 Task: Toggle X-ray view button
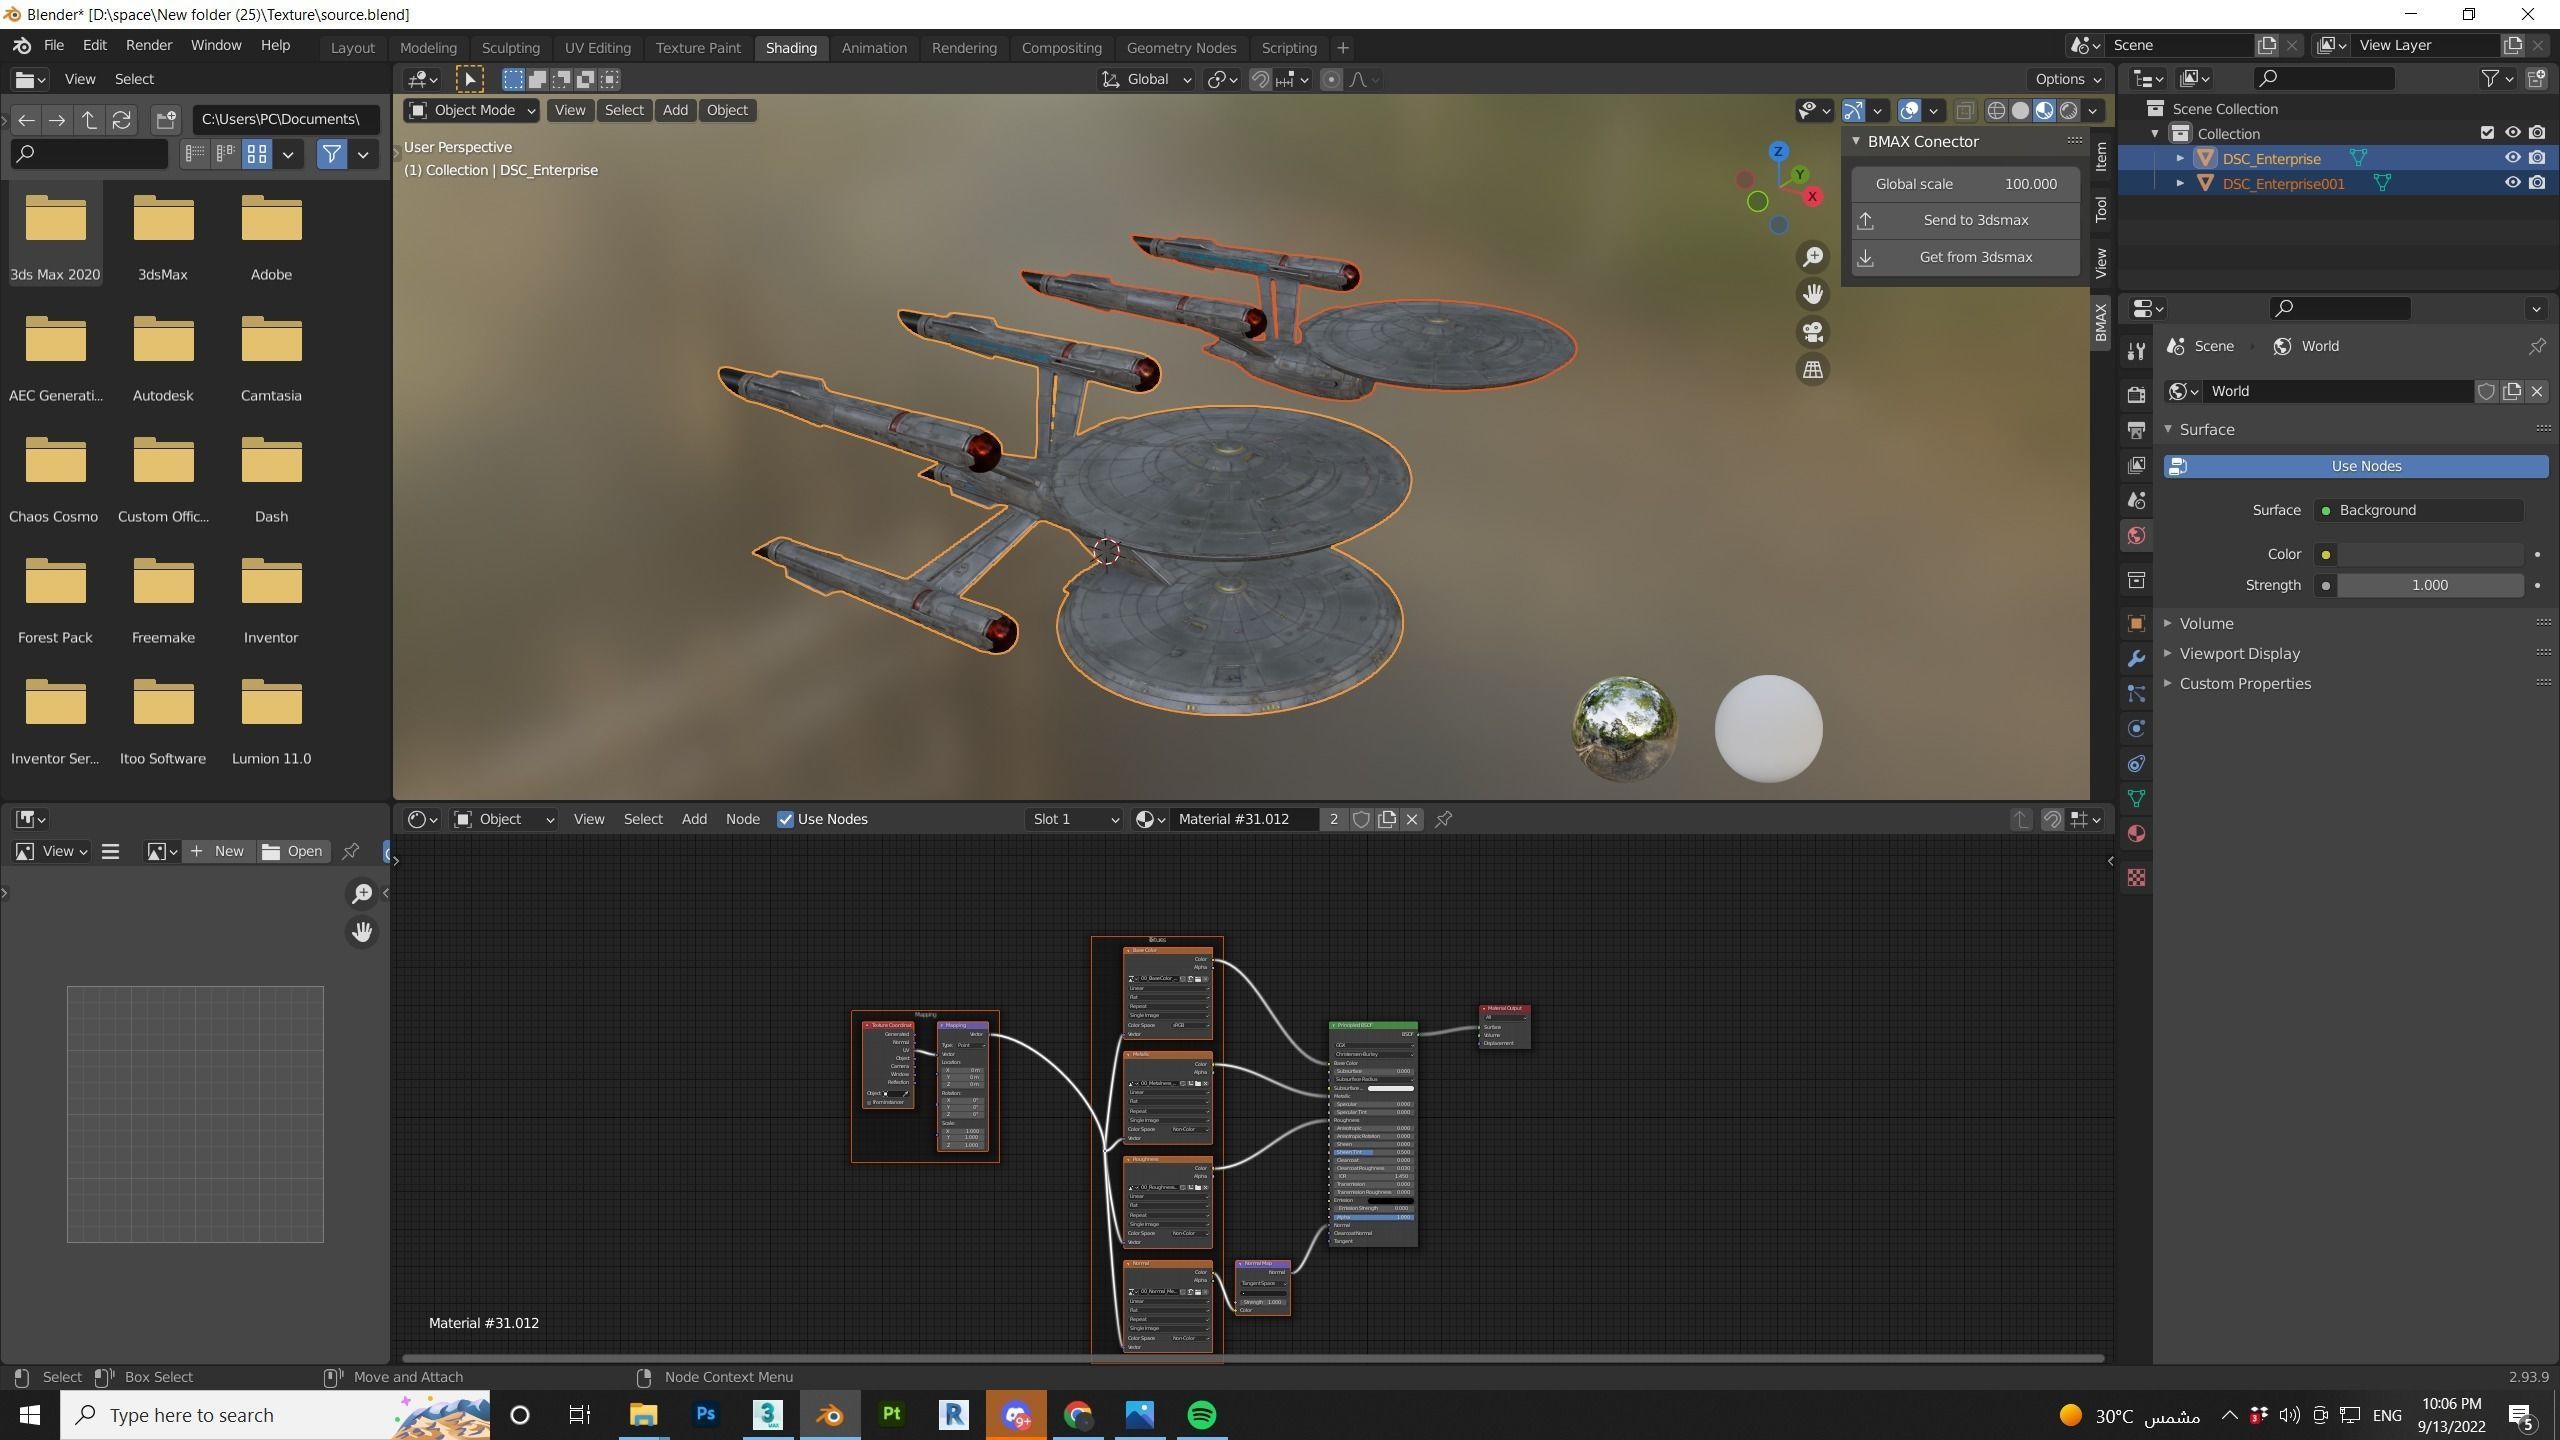[x=1965, y=111]
